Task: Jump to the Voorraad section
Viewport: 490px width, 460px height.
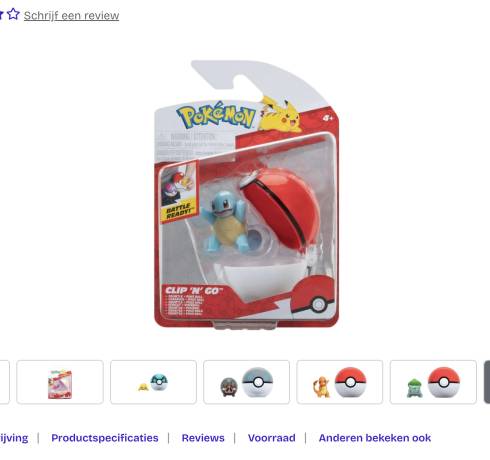Action: point(272,438)
